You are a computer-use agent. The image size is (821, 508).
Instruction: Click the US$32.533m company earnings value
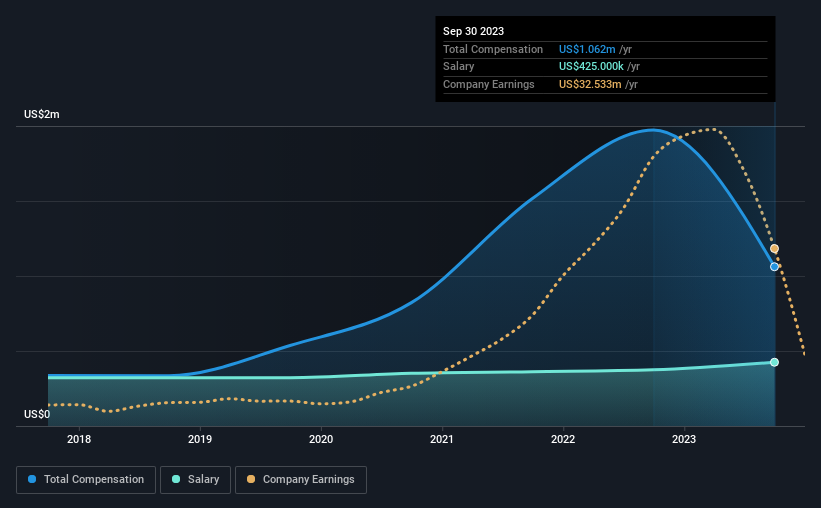tap(590, 84)
